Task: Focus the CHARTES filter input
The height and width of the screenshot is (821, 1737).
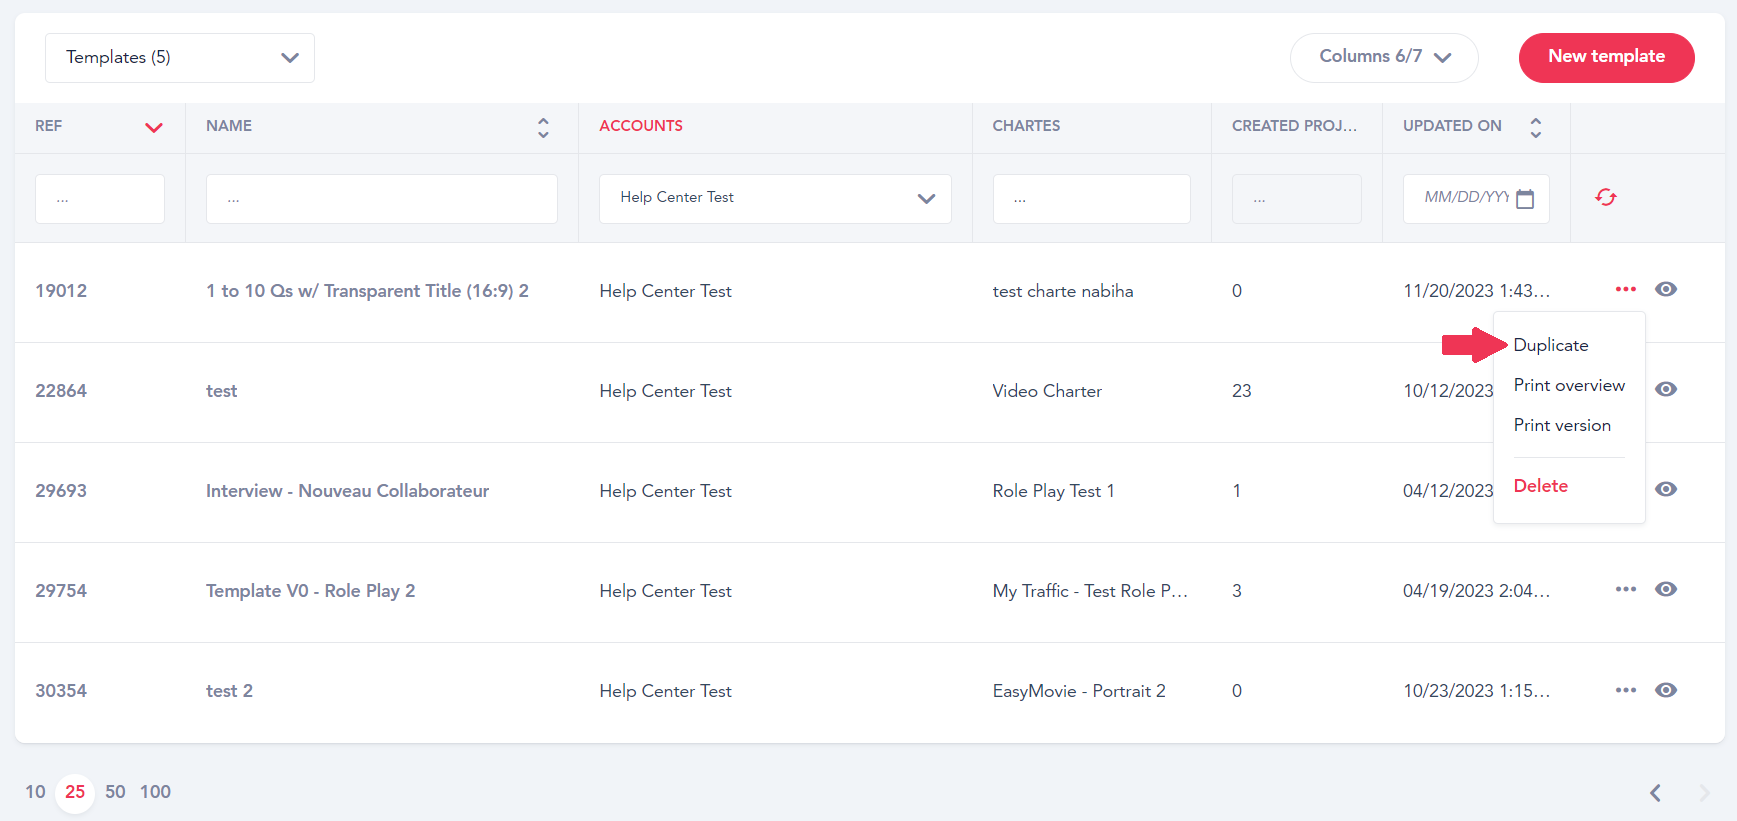Action: click(1091, 199)
